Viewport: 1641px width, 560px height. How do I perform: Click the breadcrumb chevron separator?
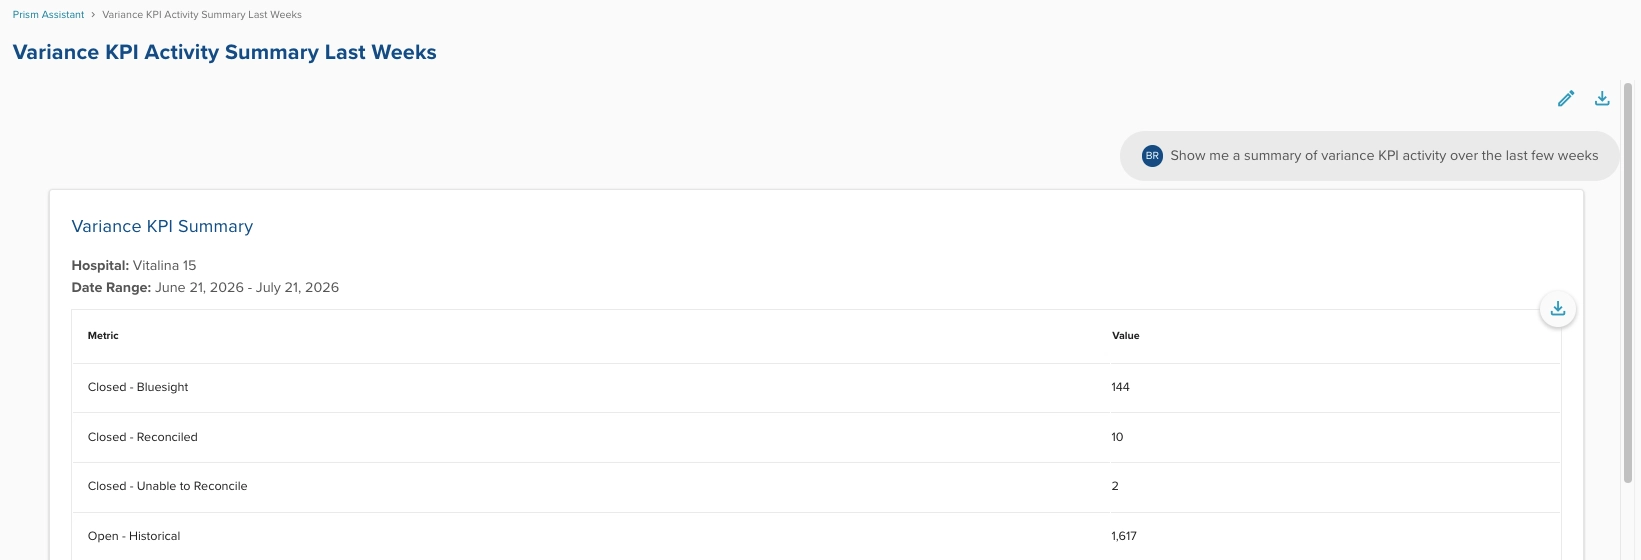coord(93,15)
